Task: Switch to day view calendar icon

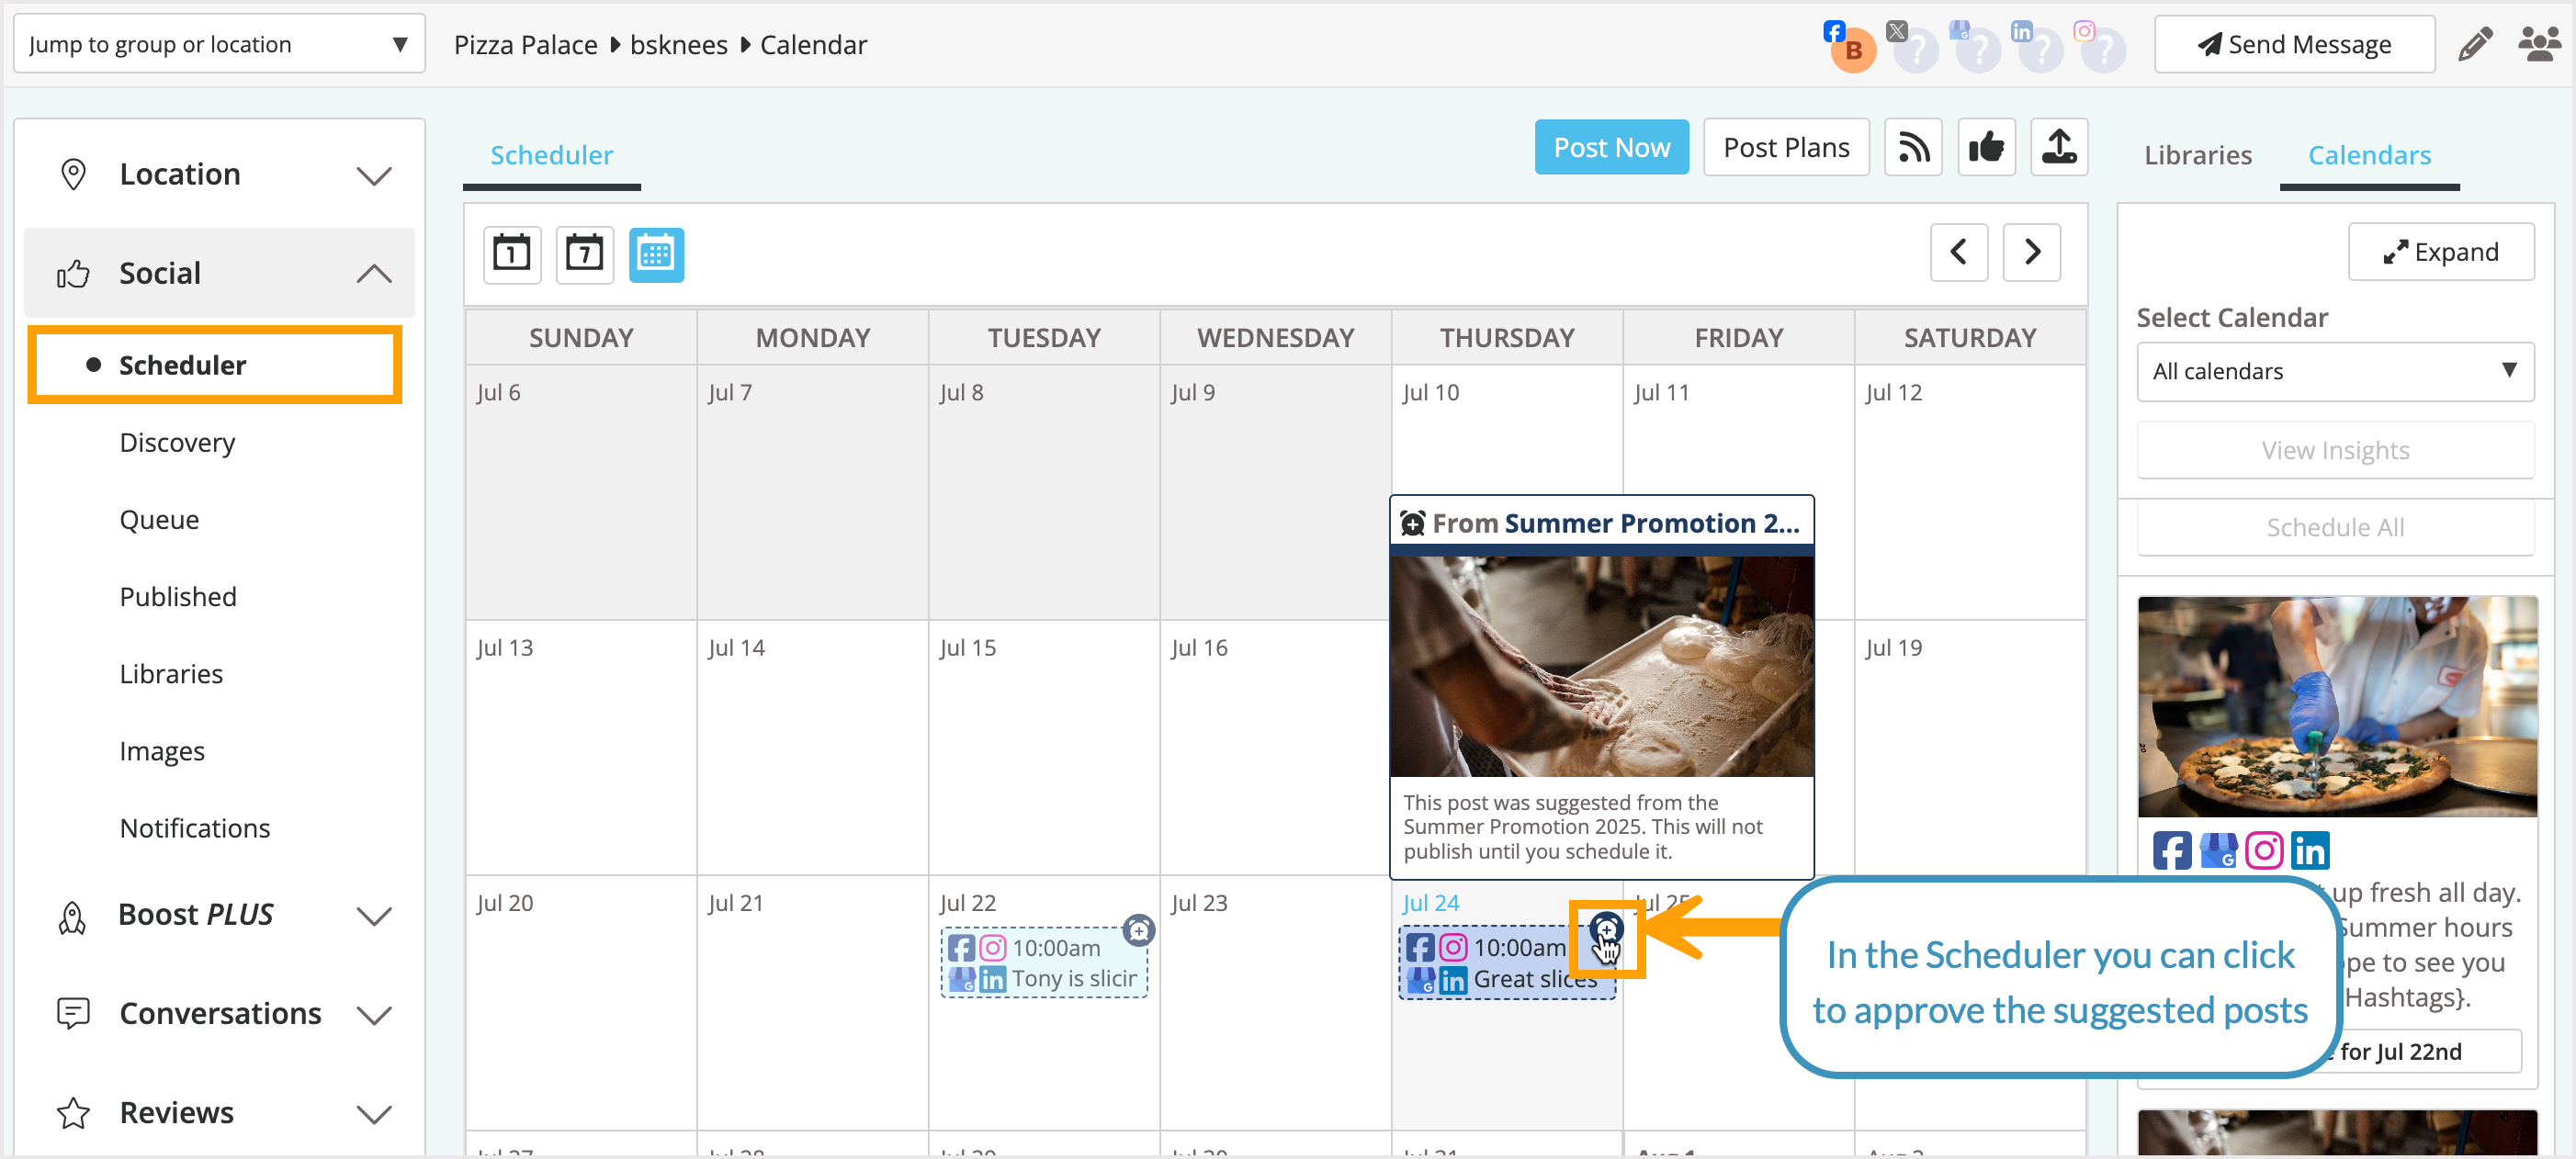Action: 512,254
